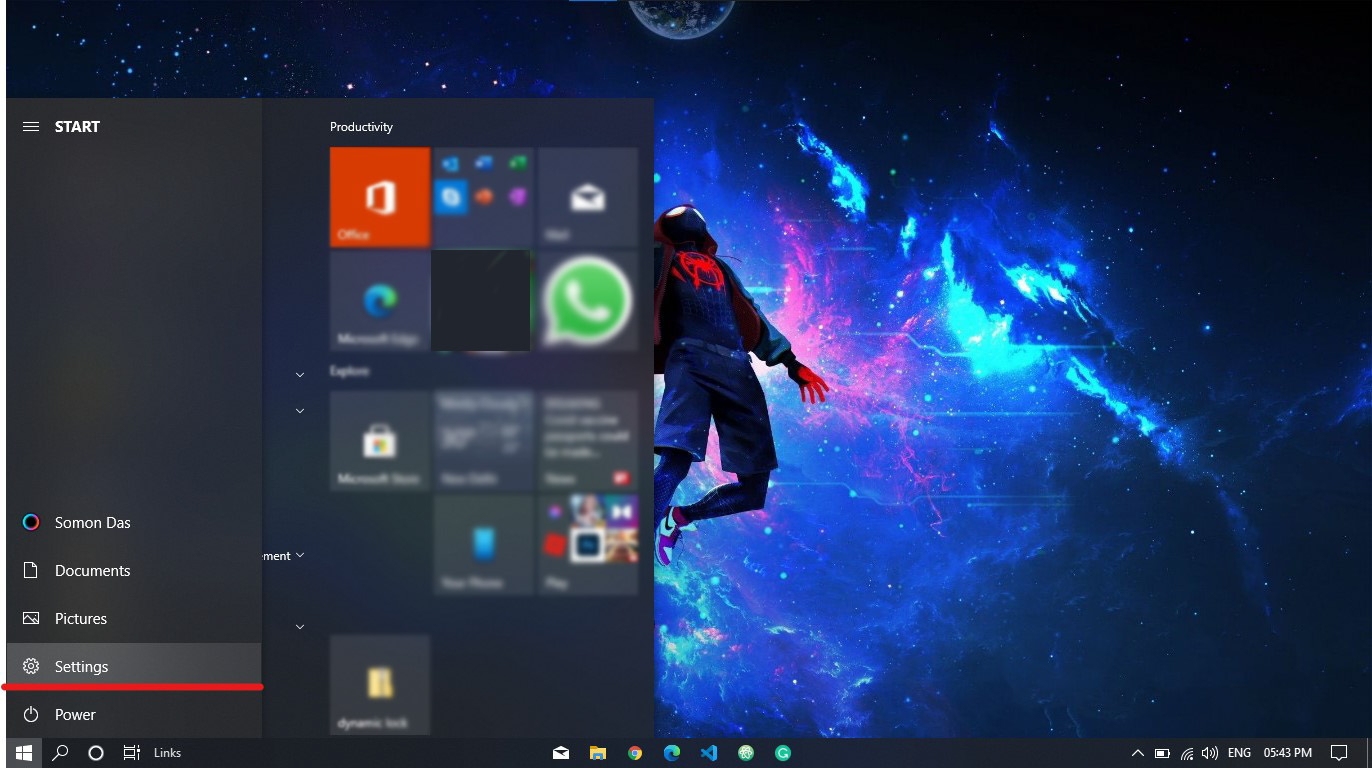This screenshot has width=1372, height=768.
Task: Check the battery status icon
Action: coord(1162,753)
